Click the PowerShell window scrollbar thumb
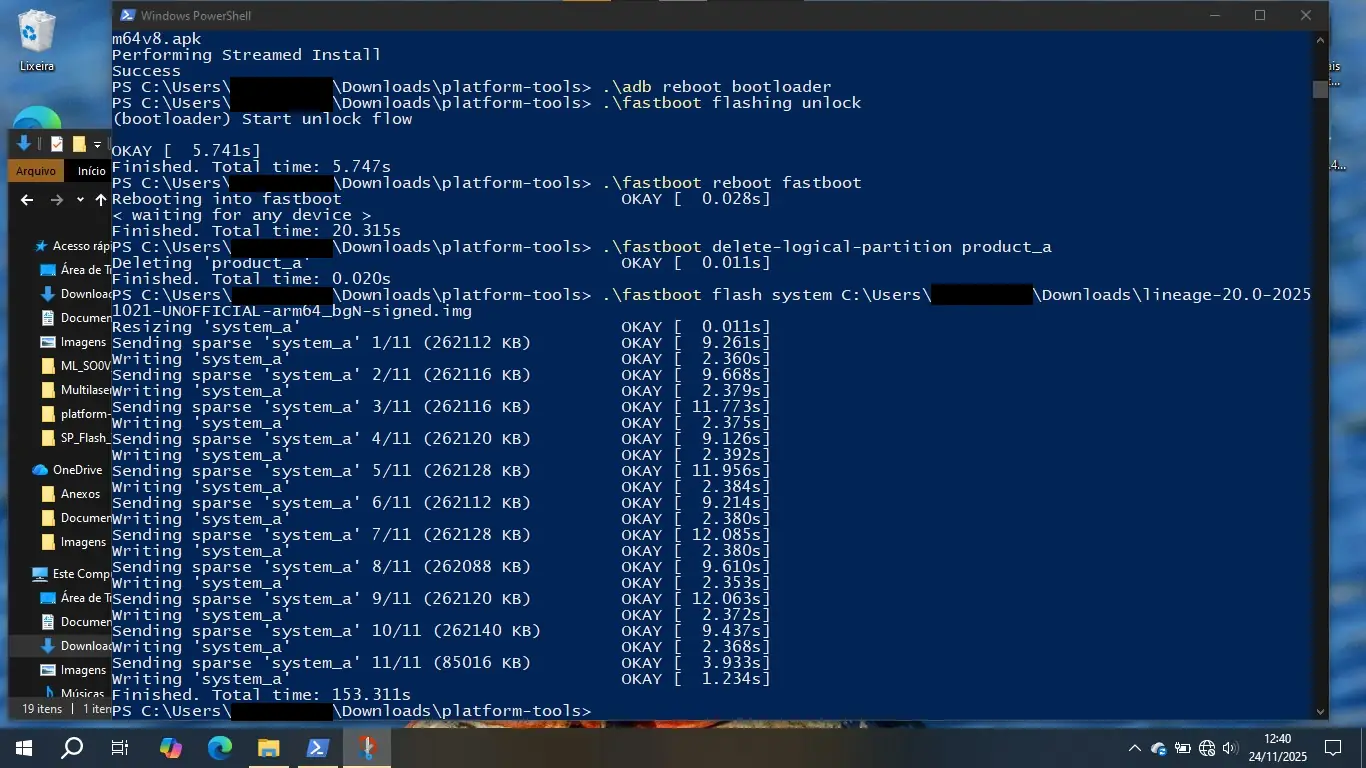Viewport: 1366px width, 768px height. [x=1319, y=89]
